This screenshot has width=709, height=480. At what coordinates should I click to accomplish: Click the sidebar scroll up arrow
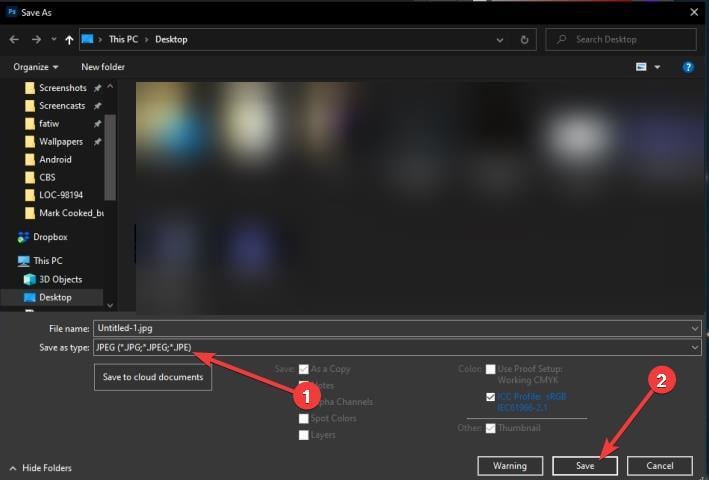point(110,86)
